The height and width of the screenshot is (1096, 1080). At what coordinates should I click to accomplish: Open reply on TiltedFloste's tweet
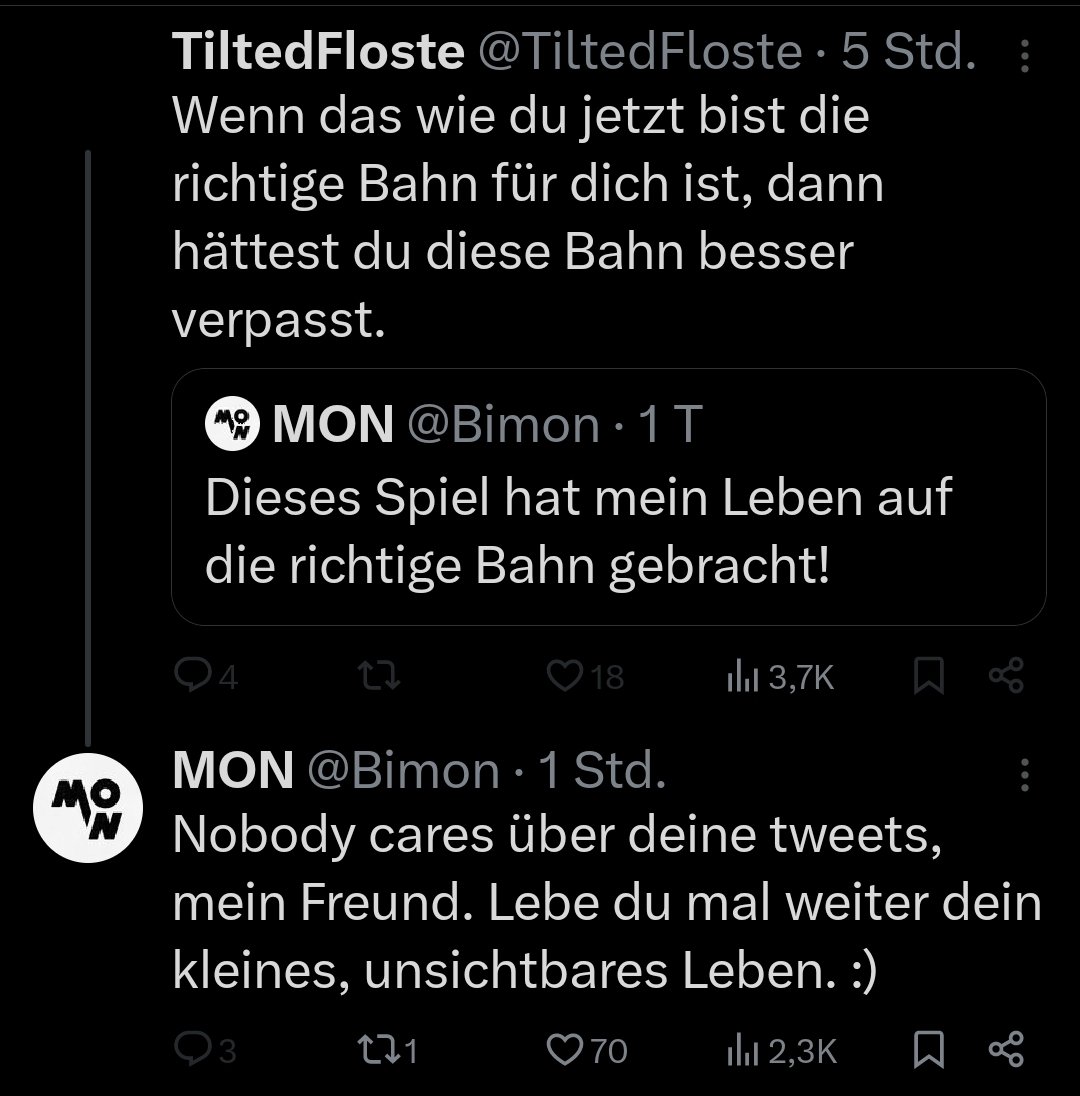[x=206, y=676]
